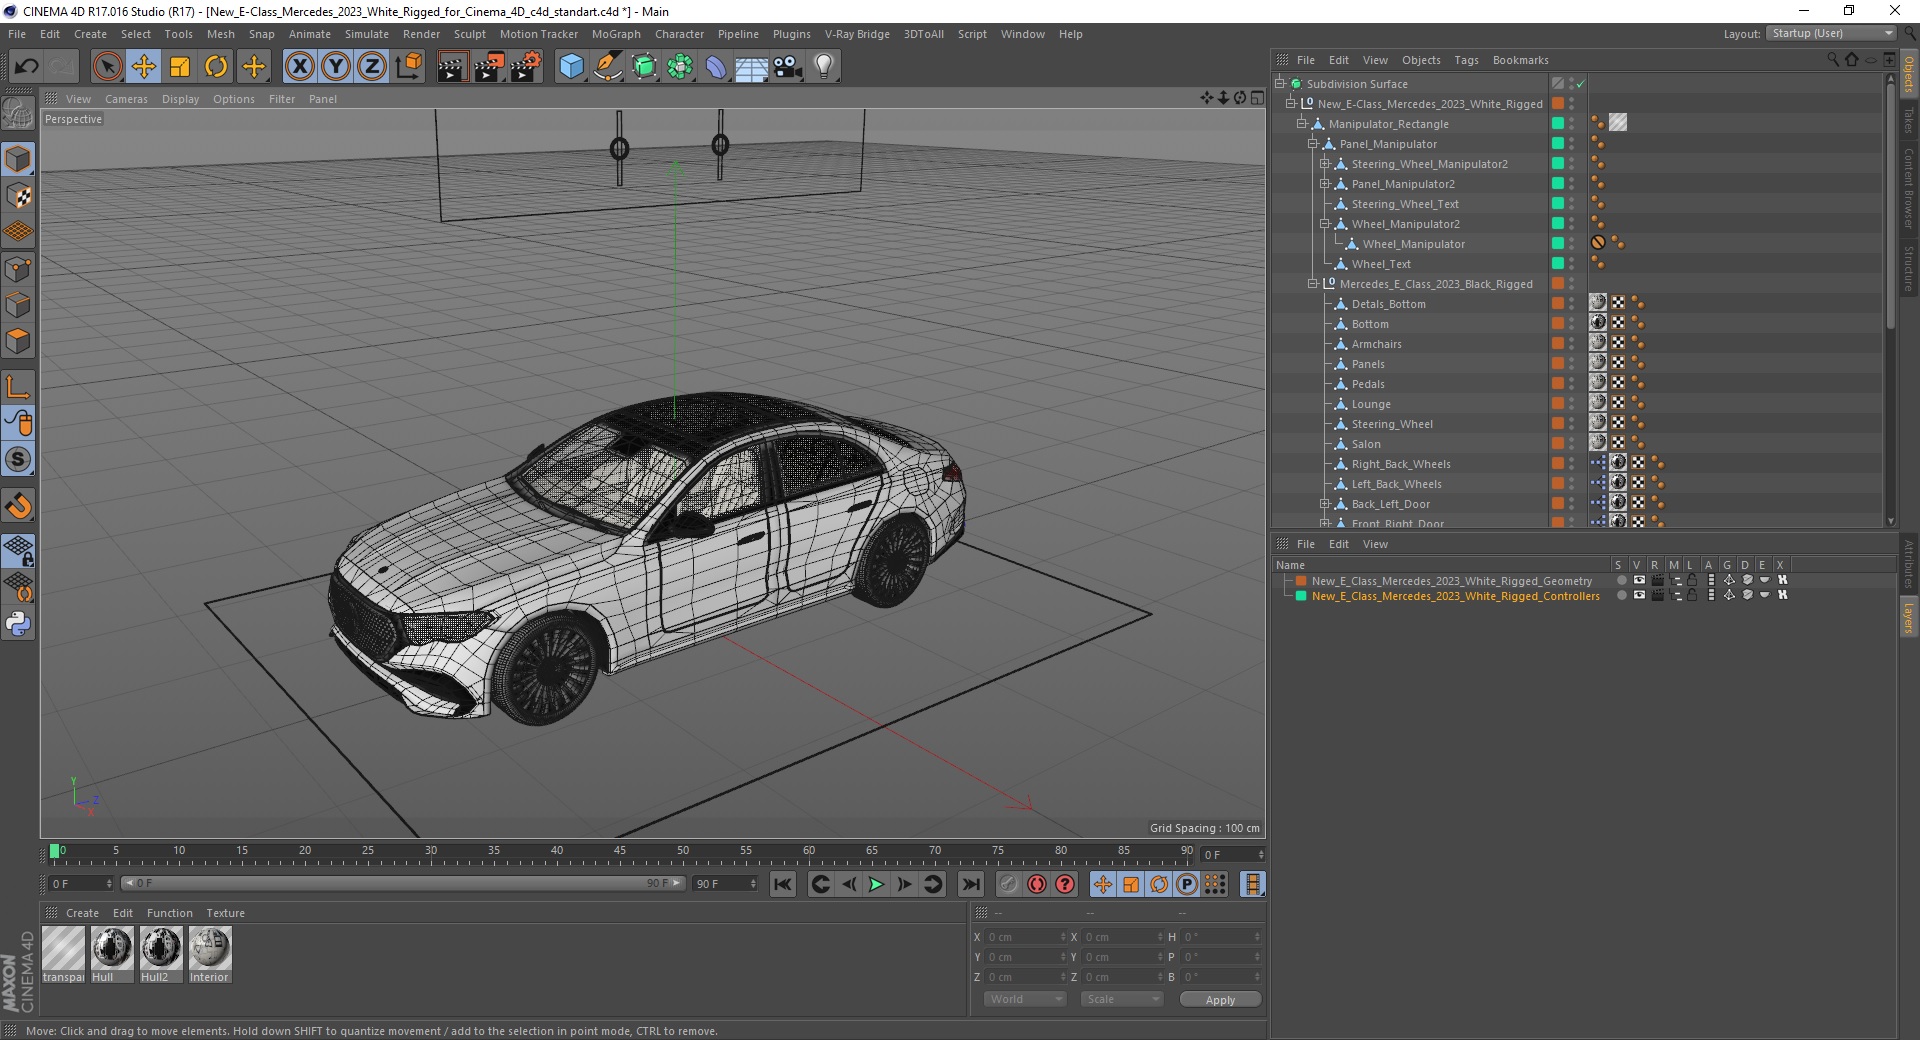1920x1040 pixels.
Task: Toggle visibility of the Rigged_Geometry layer
Action: [1638, 581]
